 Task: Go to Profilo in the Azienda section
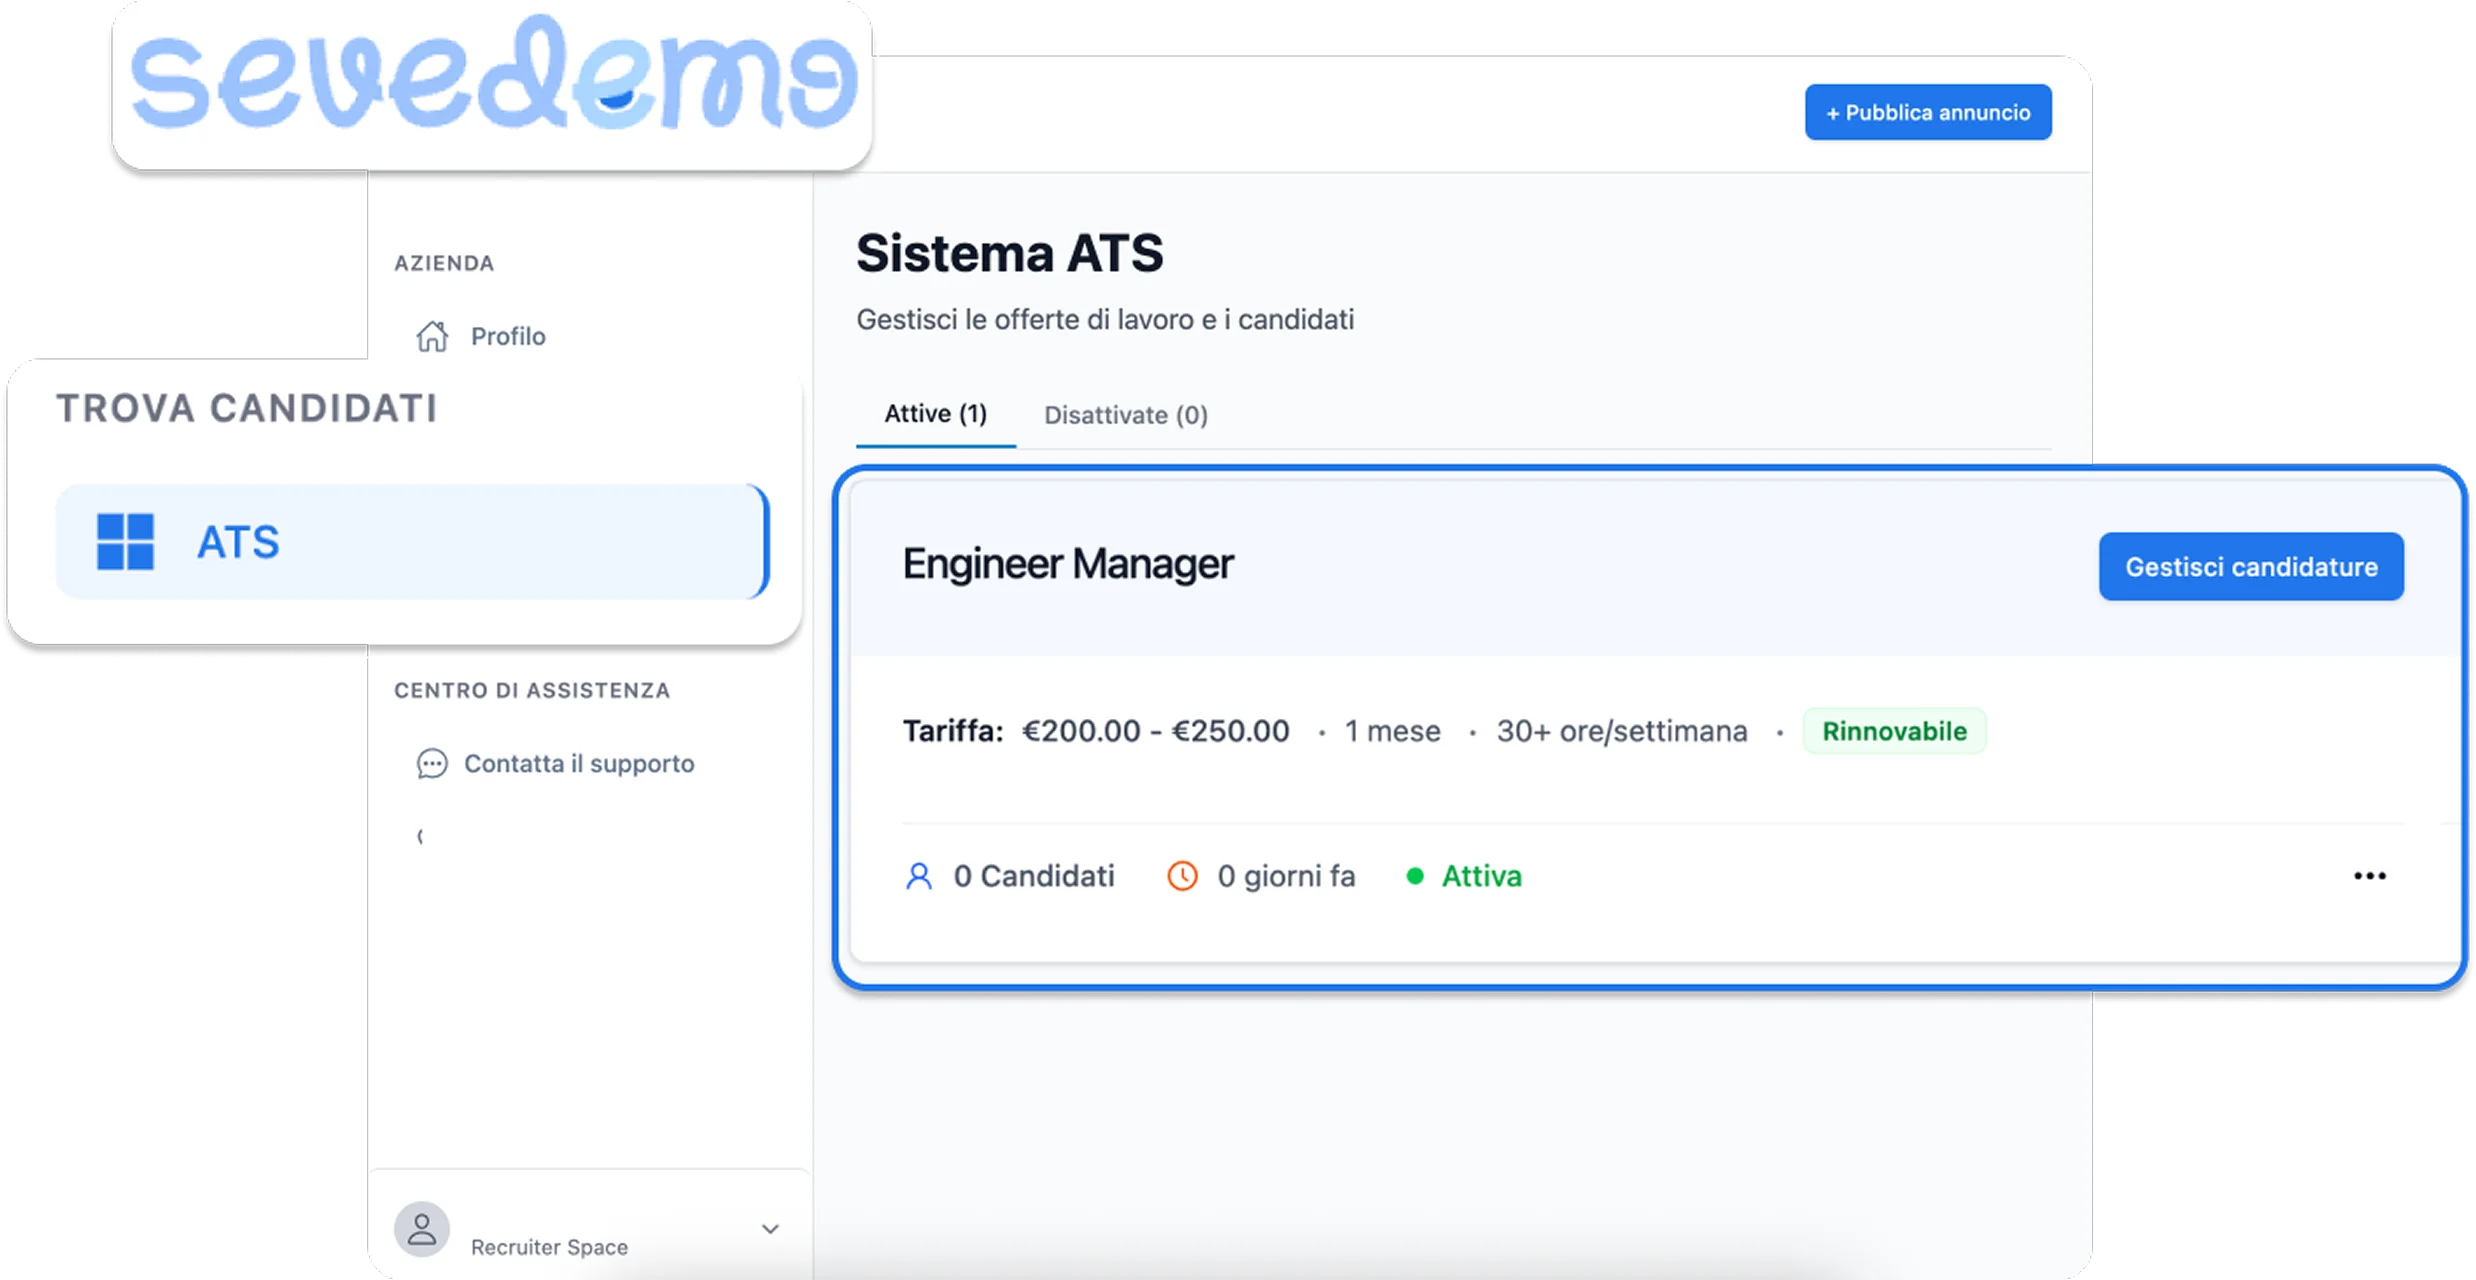506,336
